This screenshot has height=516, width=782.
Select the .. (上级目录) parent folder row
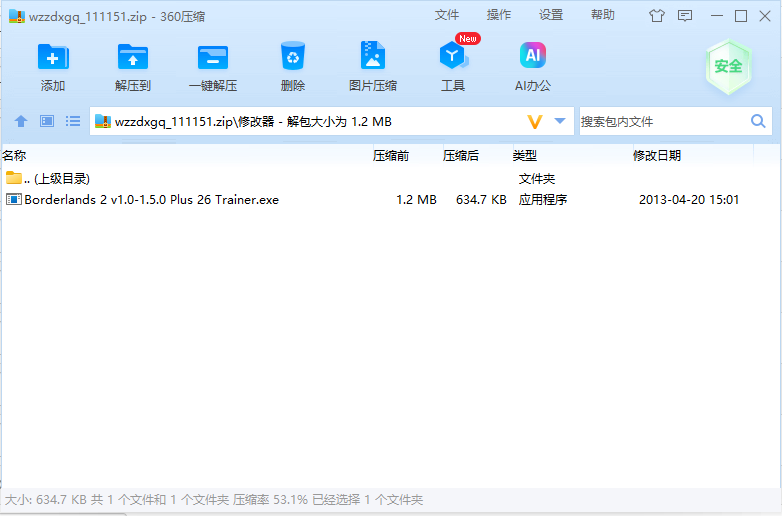pos(391,178)
